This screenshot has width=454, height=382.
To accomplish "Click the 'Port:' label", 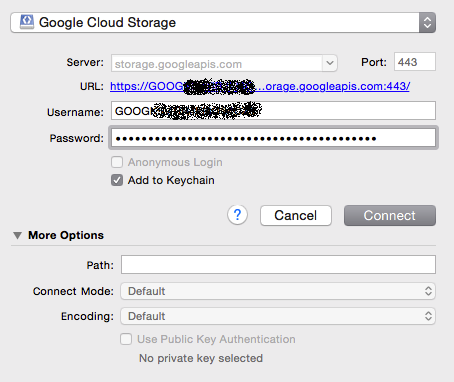I will [374, 62].
